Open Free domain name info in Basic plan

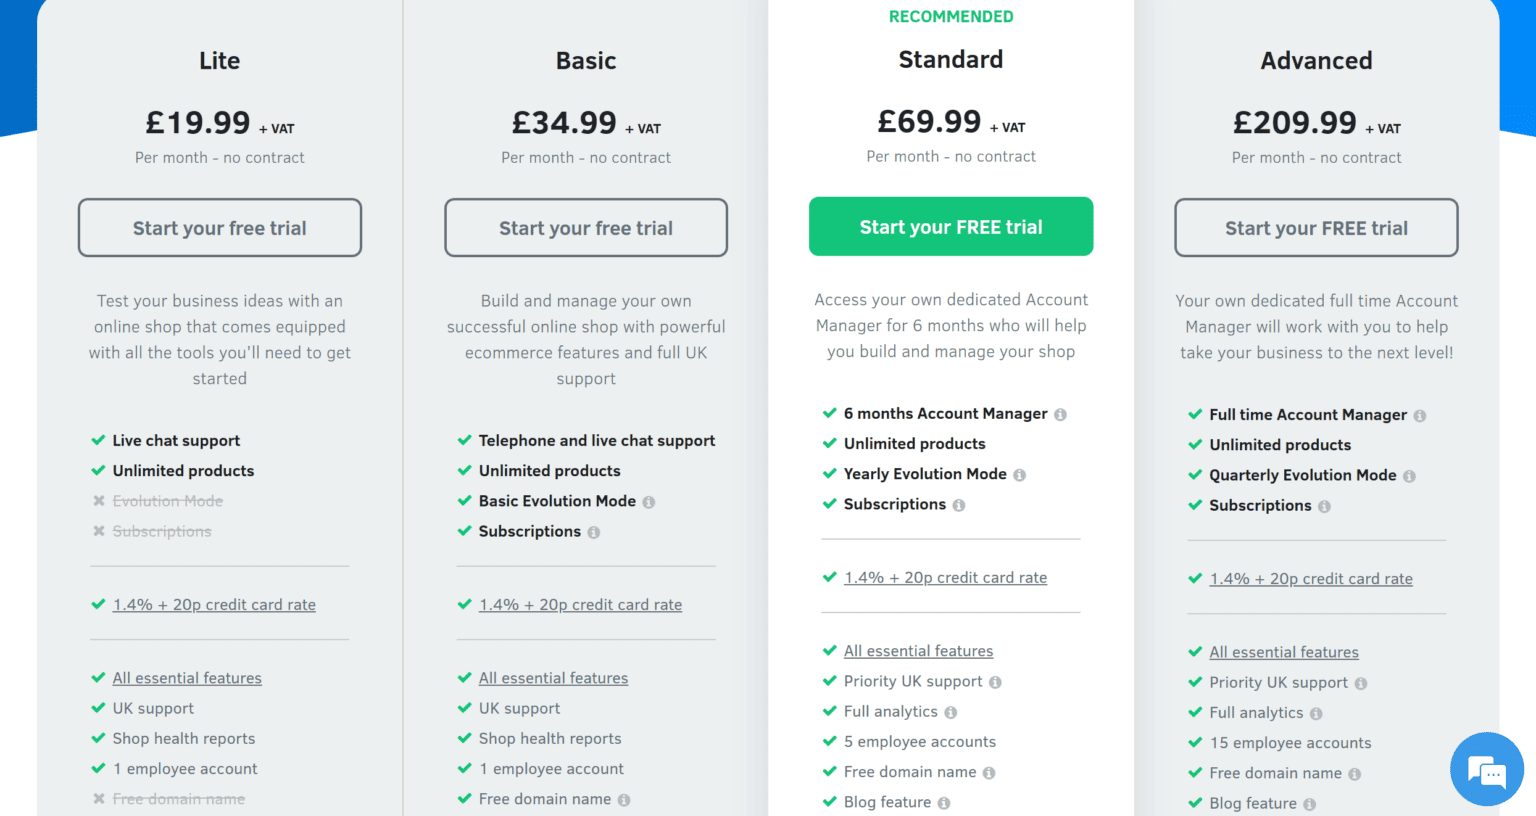pyautogui.click(x=625, y=799)
